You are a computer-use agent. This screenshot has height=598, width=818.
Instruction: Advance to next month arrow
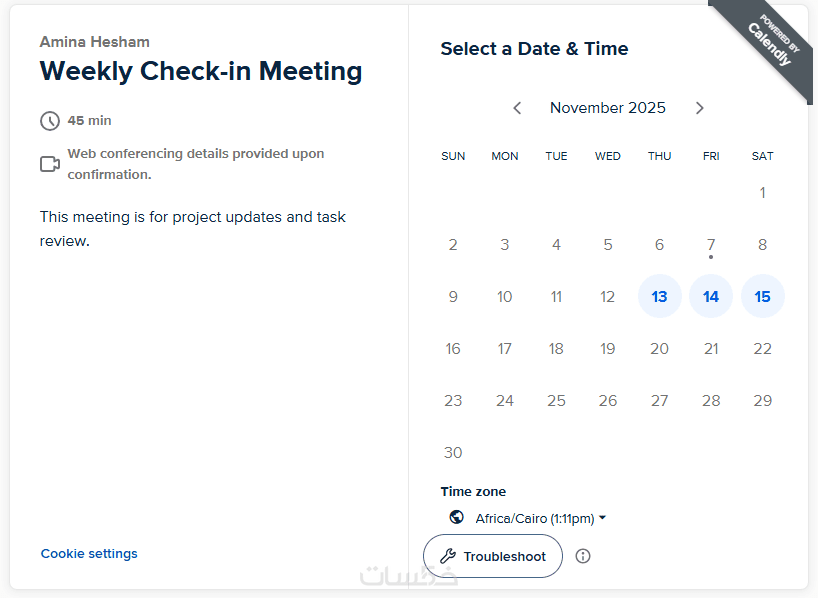pos(700,108)
